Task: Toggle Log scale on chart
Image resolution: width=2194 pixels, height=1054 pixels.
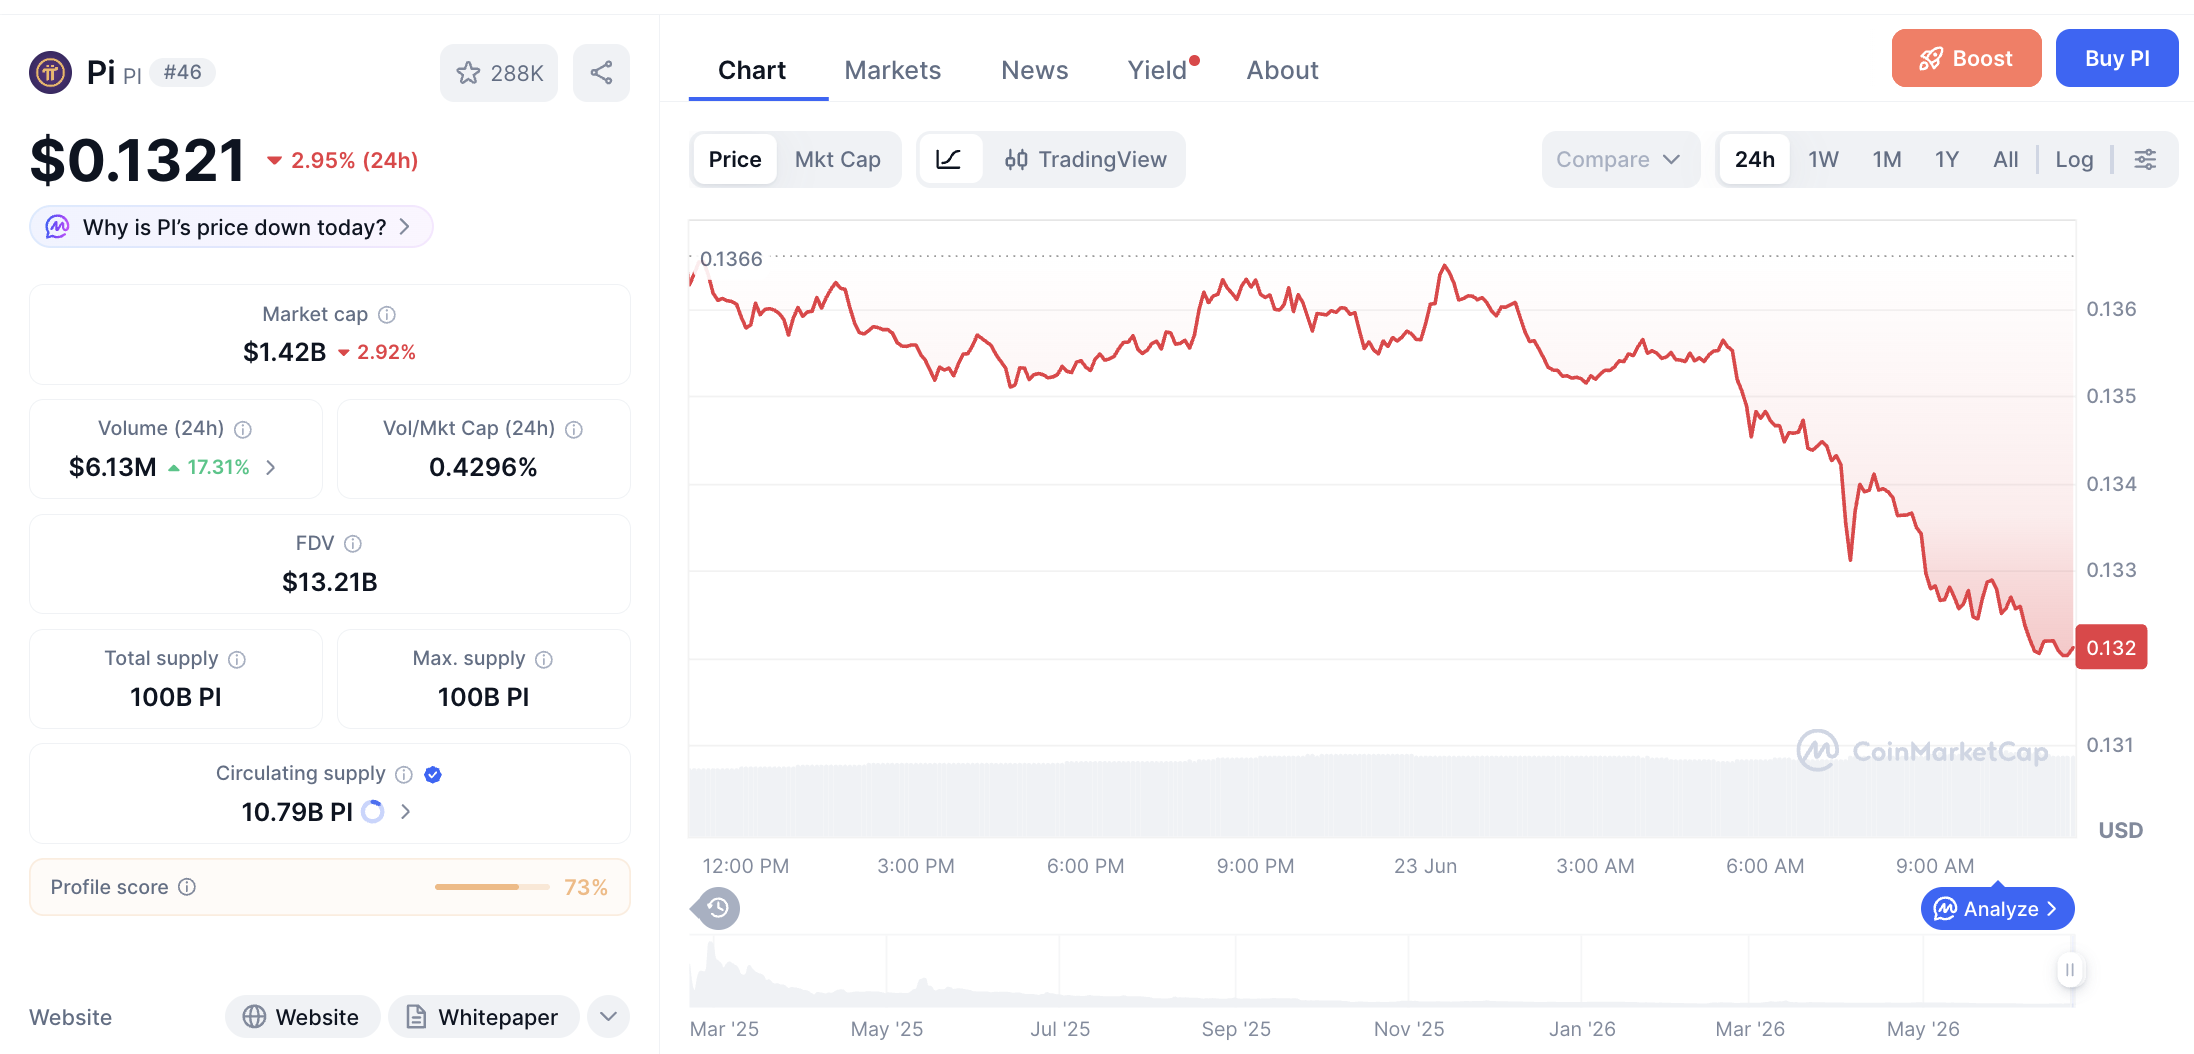Action: click(2074, 159)
